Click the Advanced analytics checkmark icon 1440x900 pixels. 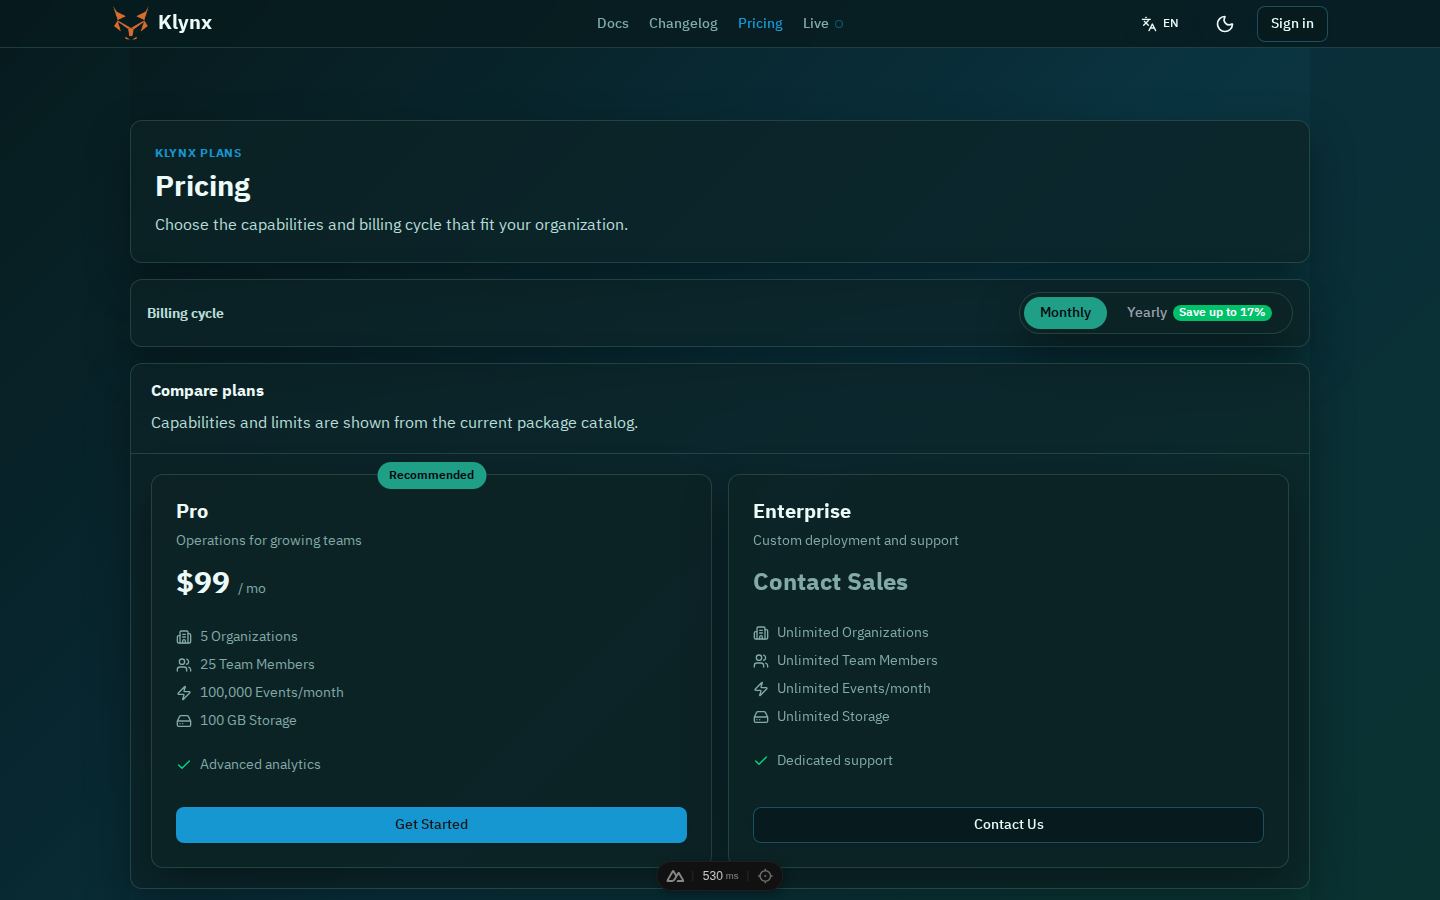pos(184,765)
